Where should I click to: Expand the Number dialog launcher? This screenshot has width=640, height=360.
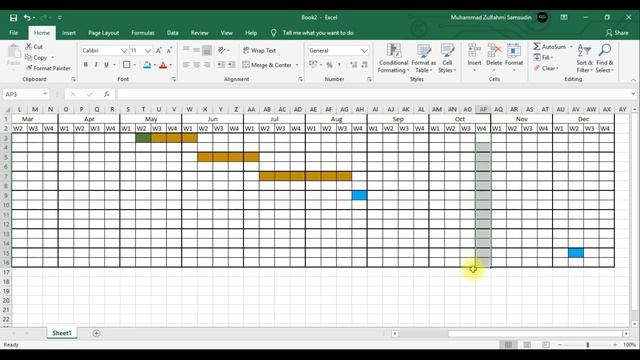pyautogui.click(x=369, y=79)
